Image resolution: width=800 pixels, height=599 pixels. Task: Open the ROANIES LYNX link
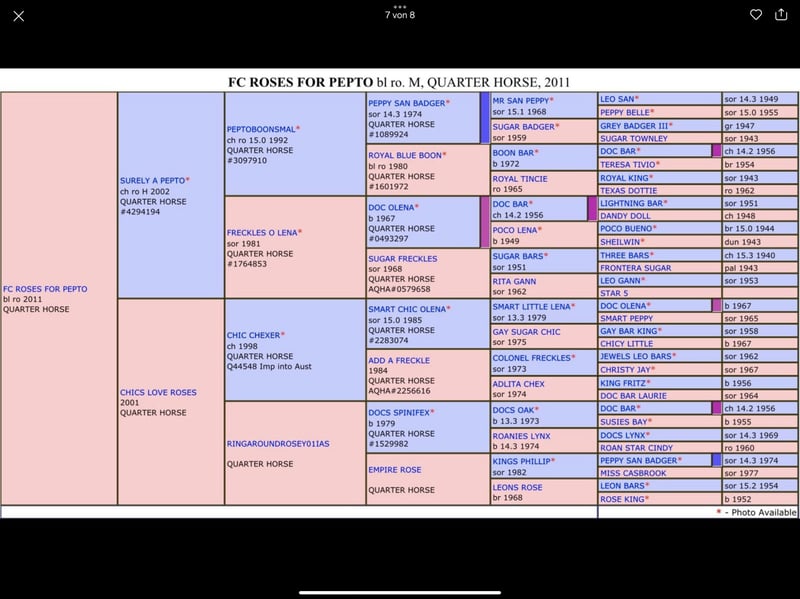click(521, 436)
